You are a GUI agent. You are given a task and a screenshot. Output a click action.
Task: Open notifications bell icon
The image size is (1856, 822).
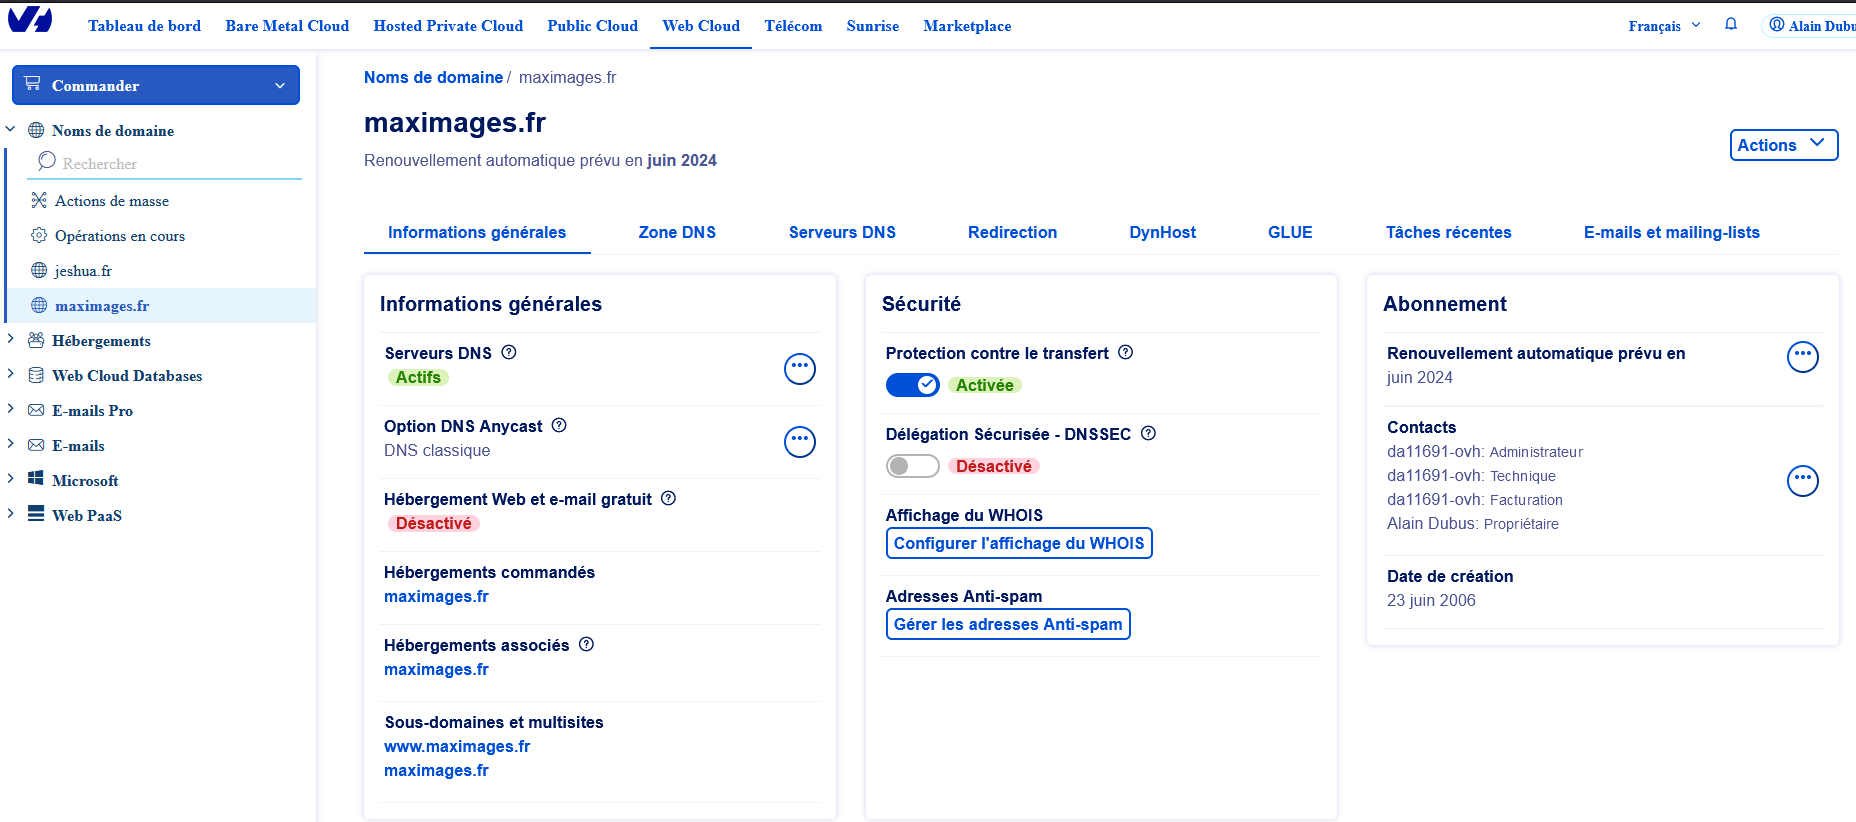1731,25
